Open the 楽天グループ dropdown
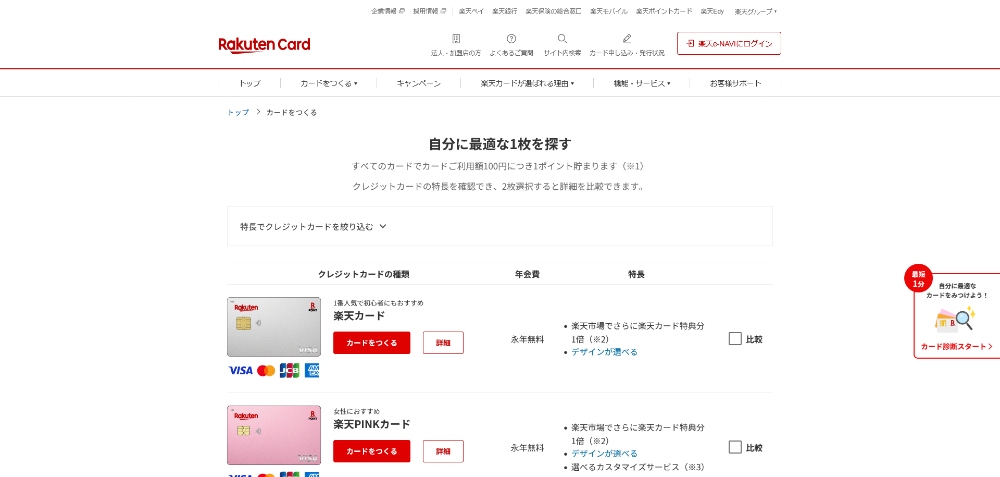This screenshot has width=1000, height=477. (x=755, y=11)
